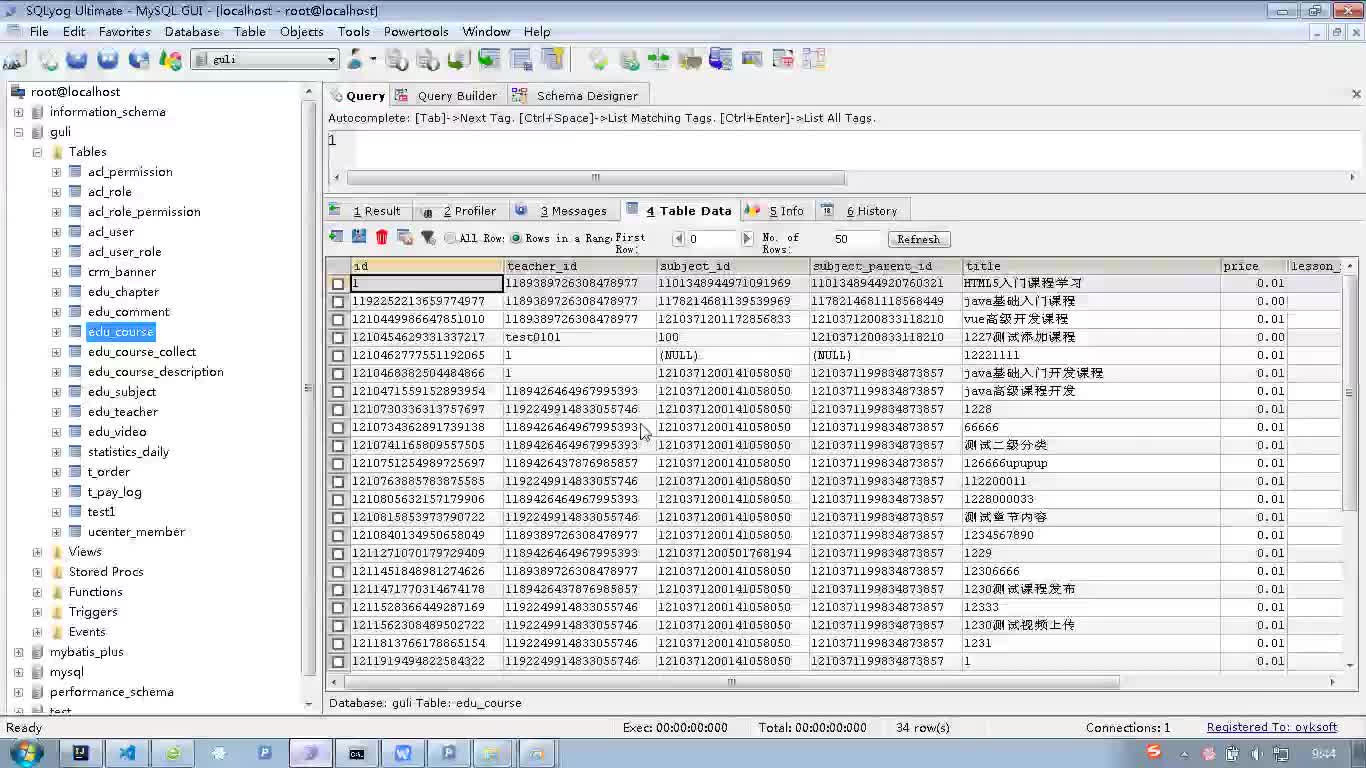Viewport: 1366px width, 768px height.
Task: Check the row checkbox for 1227测试添加课程
Action: click(x=338, y=338)
